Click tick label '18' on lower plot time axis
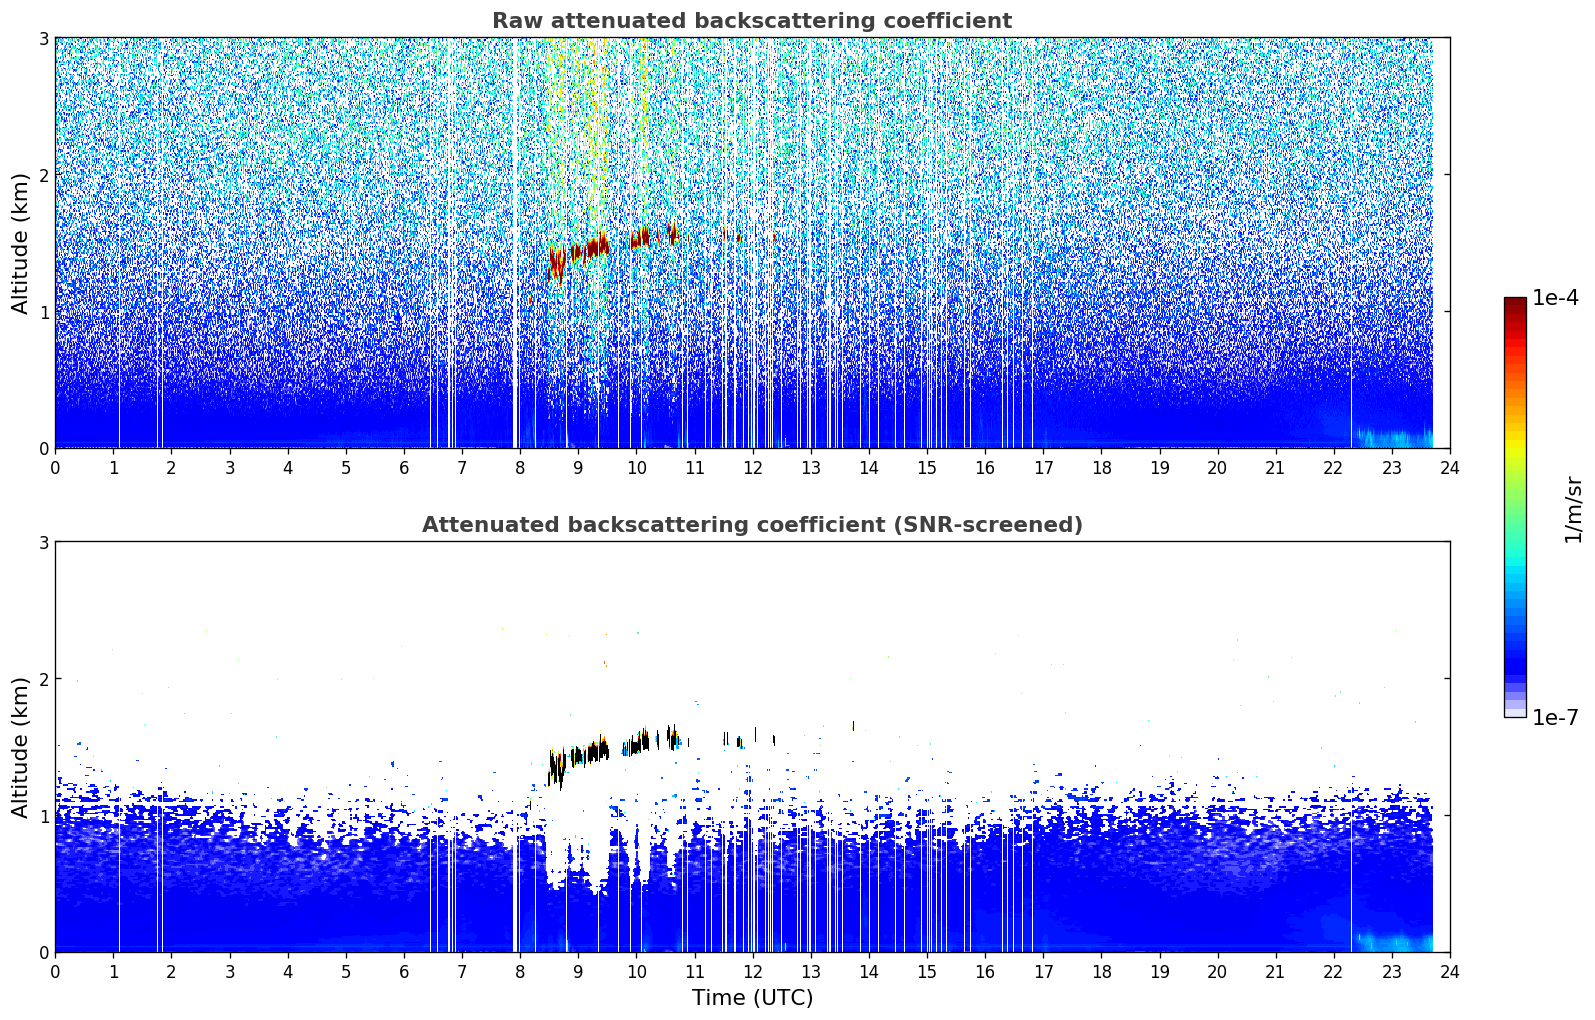Screen dimensions: 1595x1020 1101,971
